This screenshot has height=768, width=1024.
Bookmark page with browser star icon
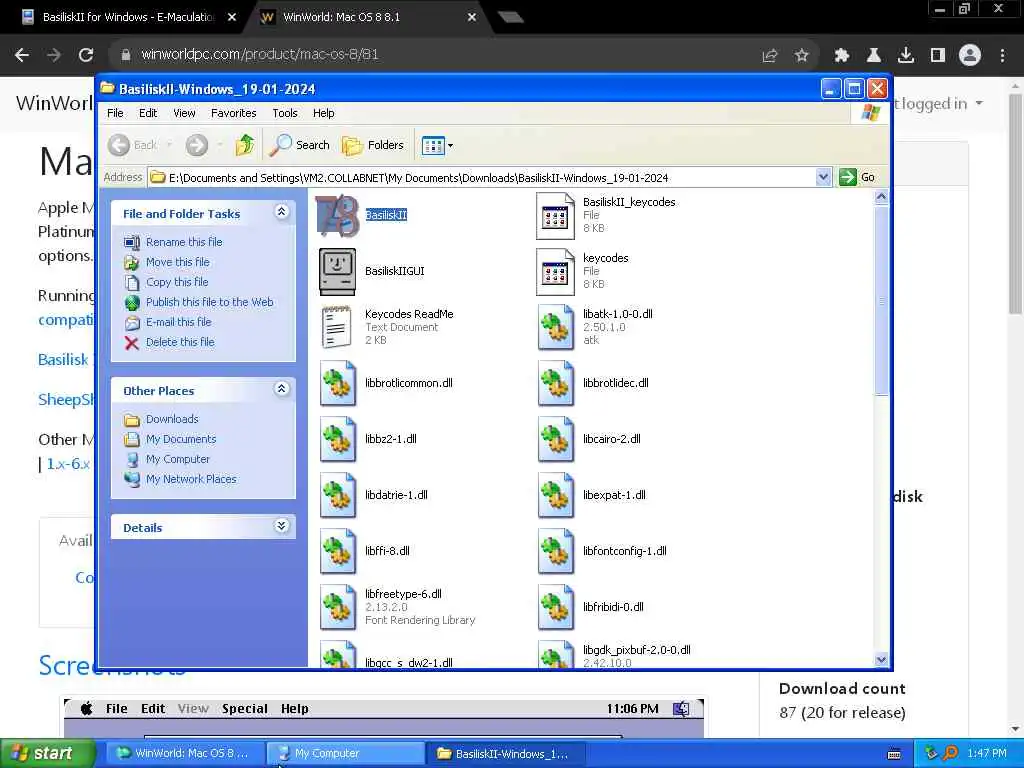coord(801,56)
